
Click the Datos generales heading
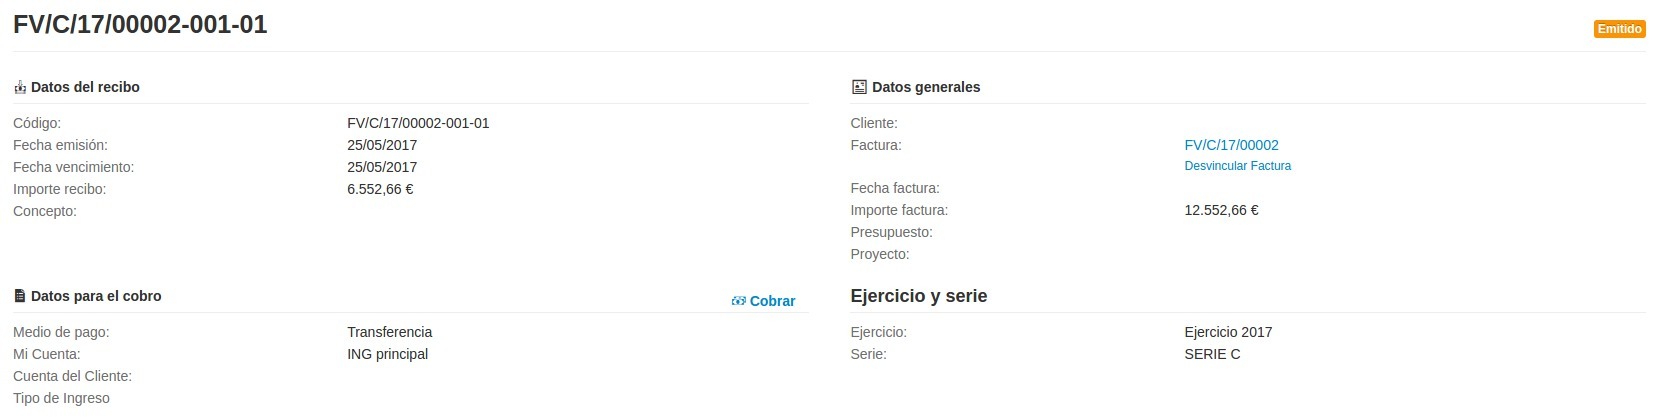[x=926, y=87]
